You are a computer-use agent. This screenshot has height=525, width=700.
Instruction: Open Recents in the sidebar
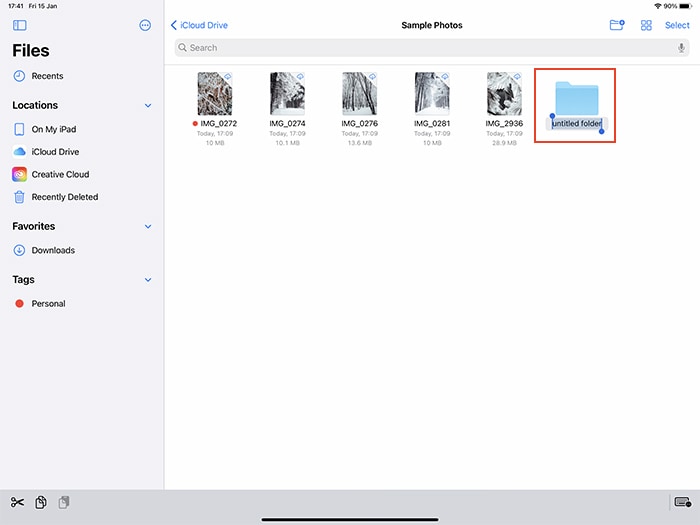[x=38, y=76]
